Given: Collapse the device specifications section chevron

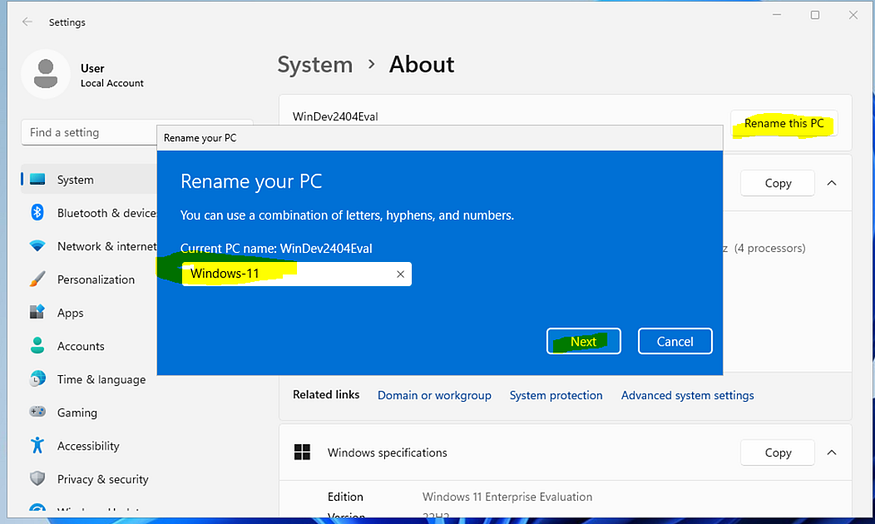Looking at the screenshot, I should [x=831, y=183].
